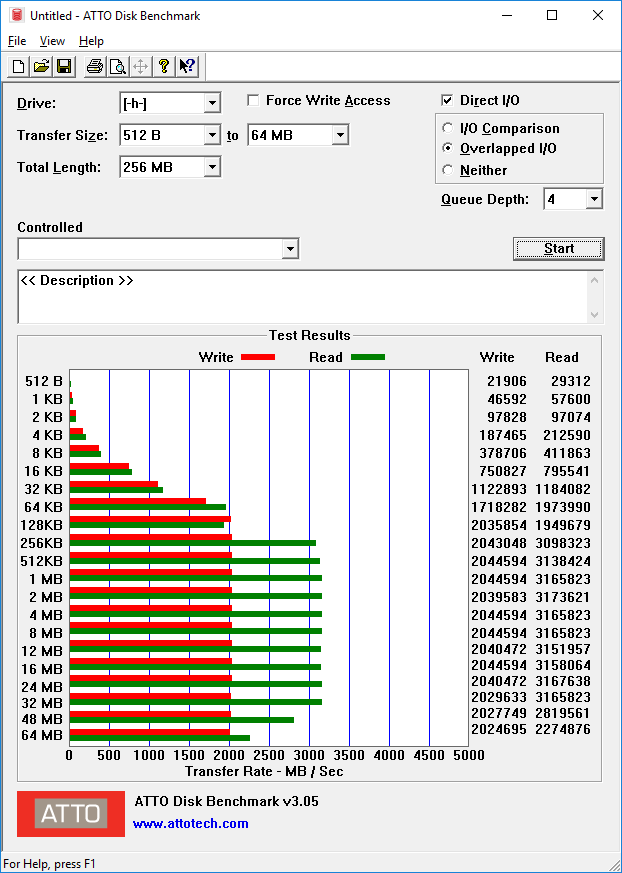Screen dimensions: 622x873
Task: Click the move crosshair toolbar icon
Action: 140,67
